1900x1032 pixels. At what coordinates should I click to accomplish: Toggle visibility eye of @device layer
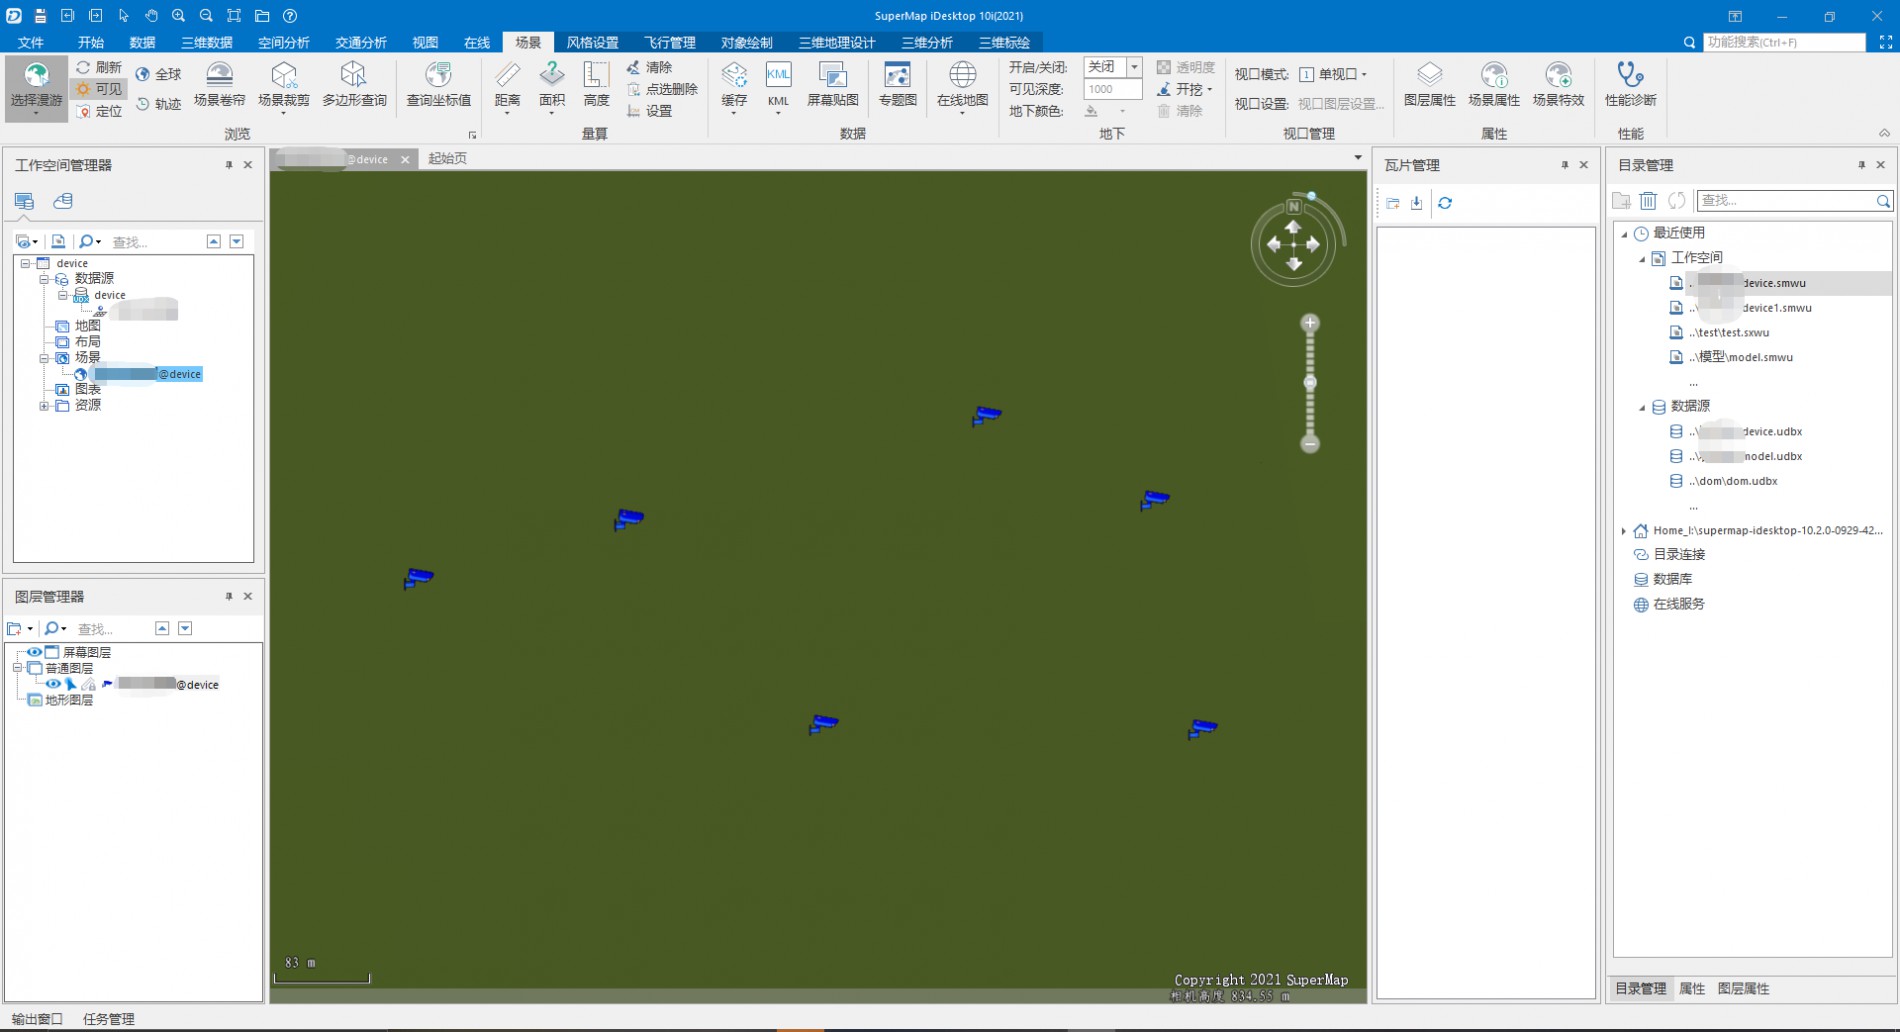[53, 684]
